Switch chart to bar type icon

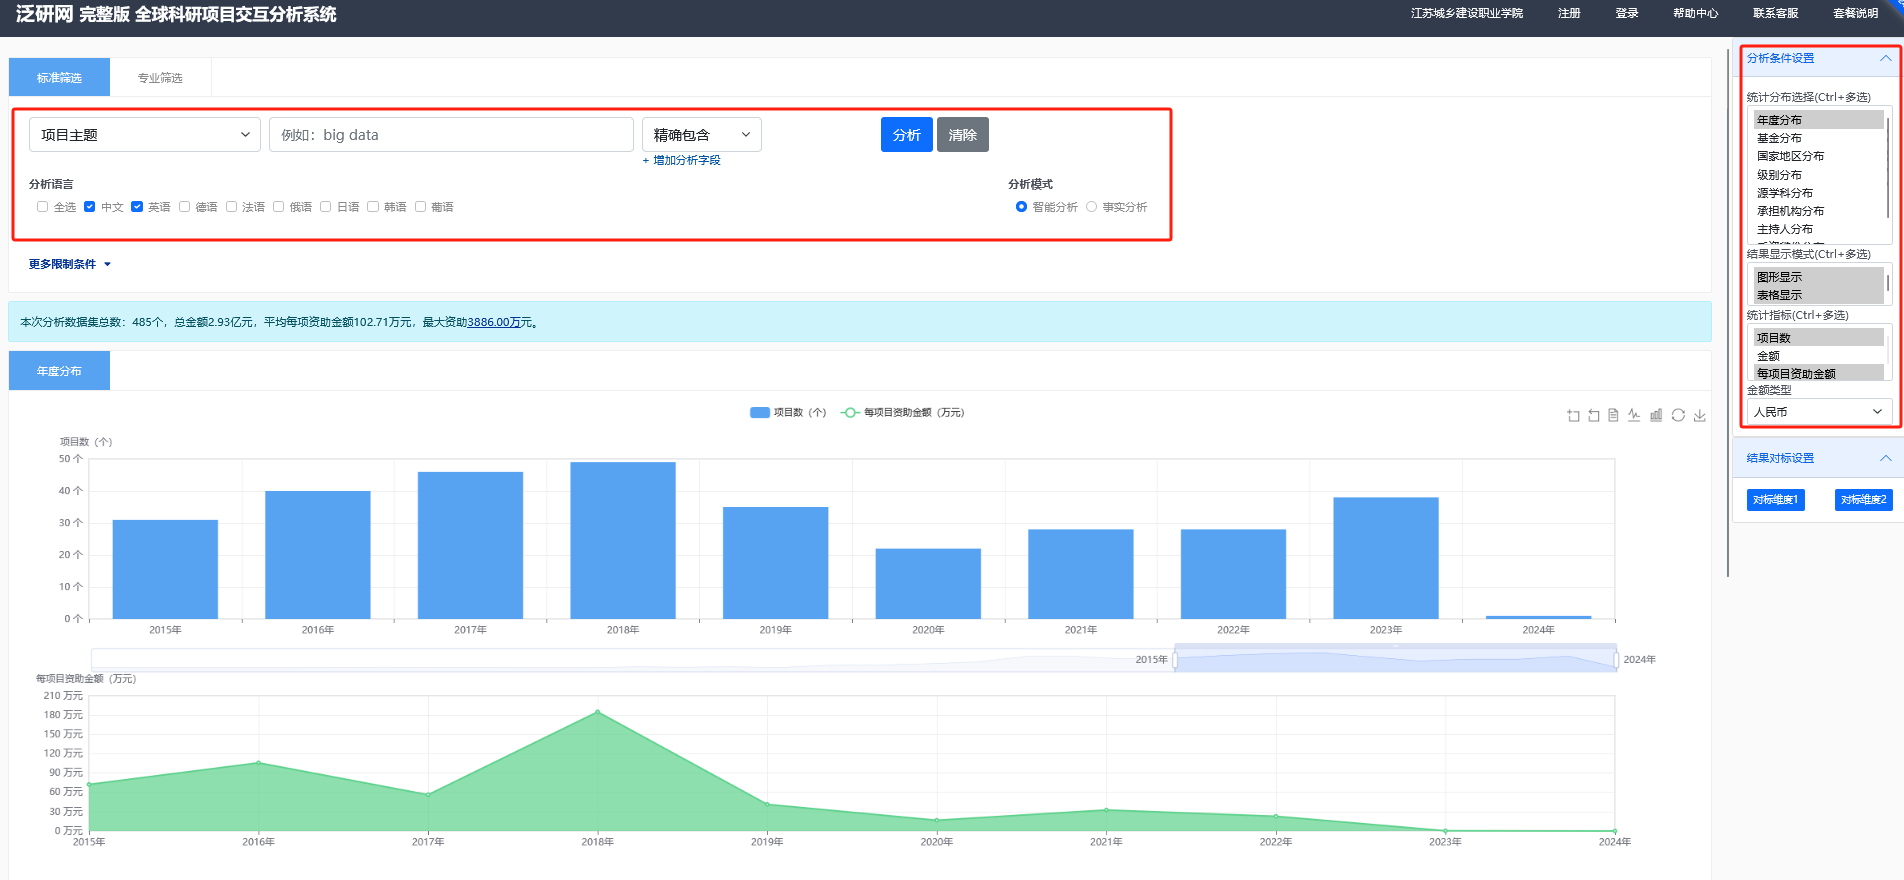(x=1656, y=415)
